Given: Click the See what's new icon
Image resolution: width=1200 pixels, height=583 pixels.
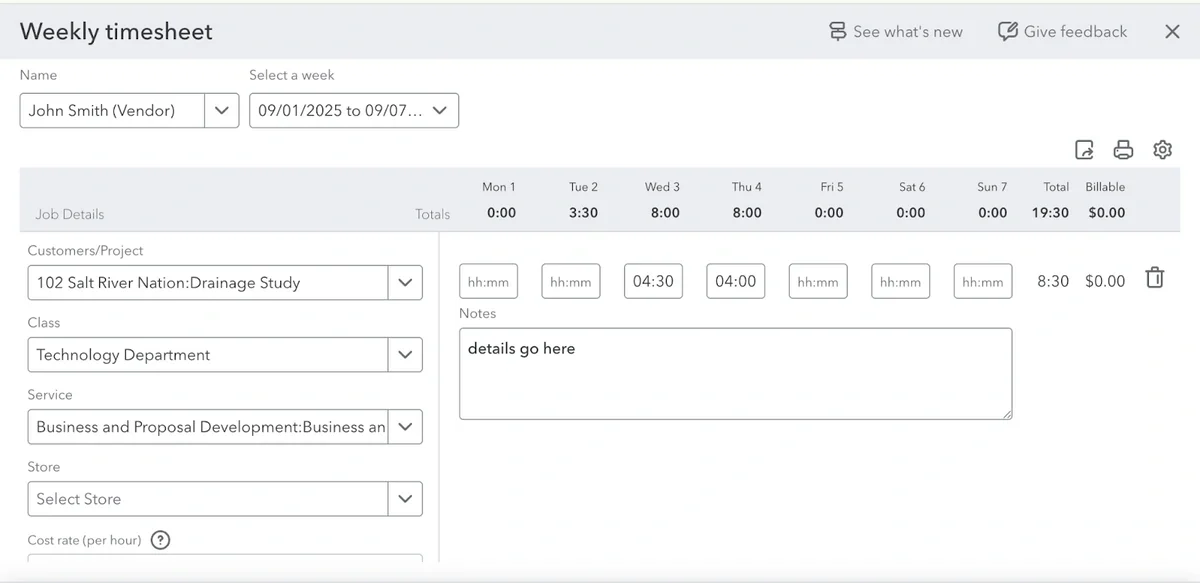Looking at the screenshot, I should [x=837, y=32].
